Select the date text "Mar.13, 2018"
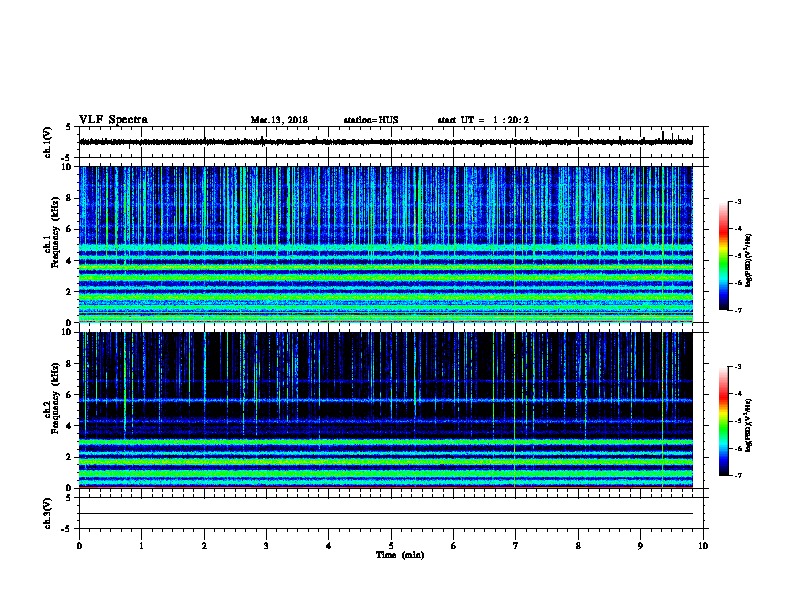 (279, 120)
